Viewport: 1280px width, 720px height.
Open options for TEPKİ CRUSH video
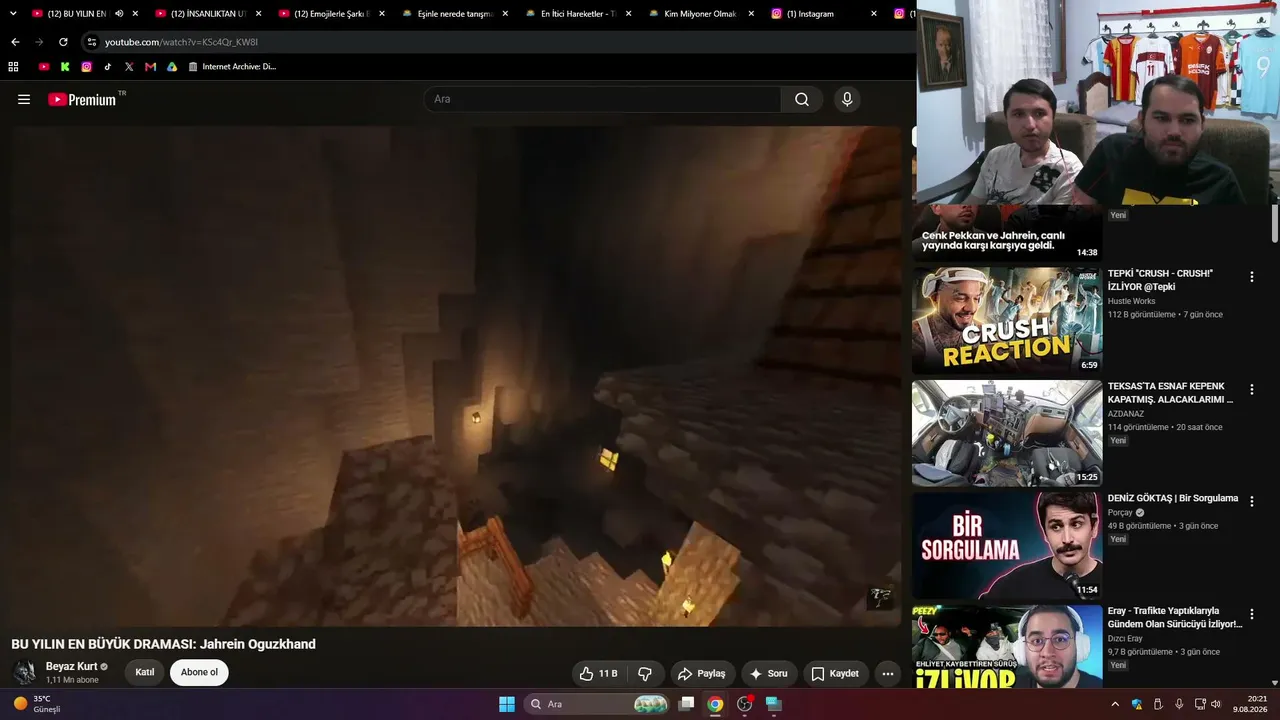(x=1251, y=277)
